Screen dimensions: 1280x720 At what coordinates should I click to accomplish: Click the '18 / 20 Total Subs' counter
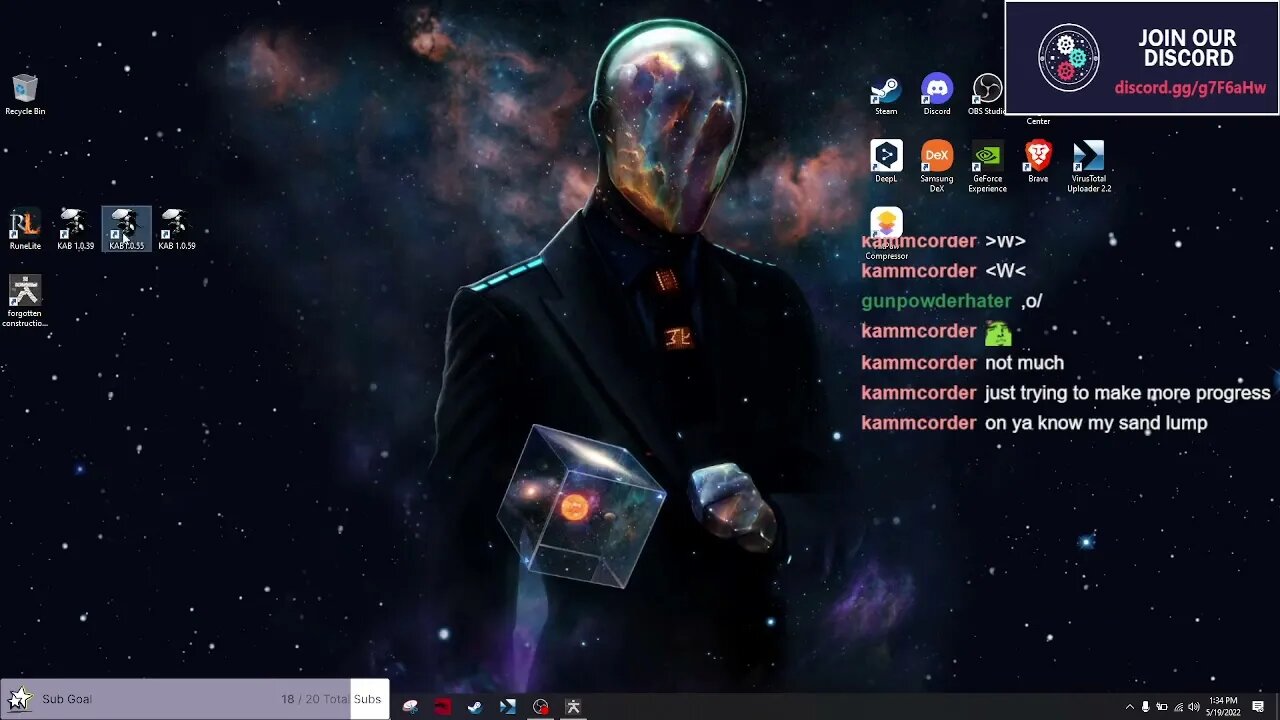(x=331, y=699)
